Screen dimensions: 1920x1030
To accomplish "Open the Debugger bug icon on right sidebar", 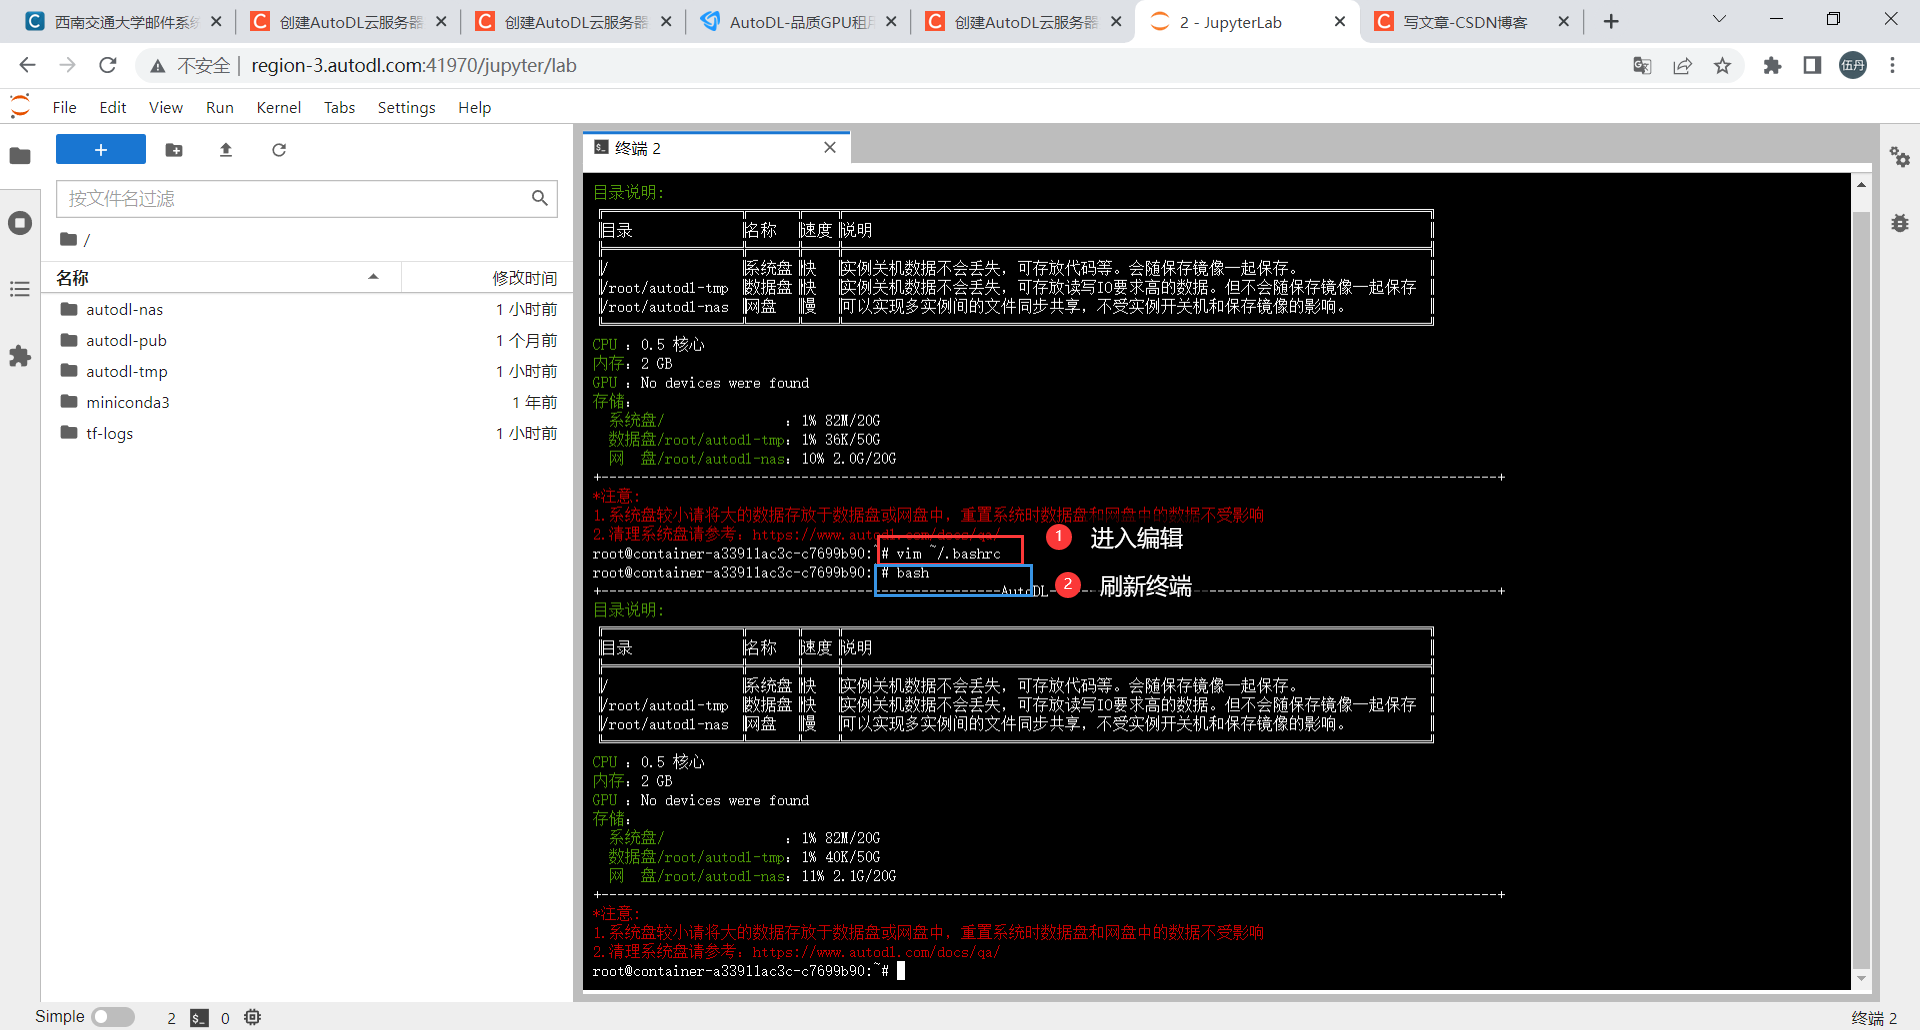I will [1900, 223].
